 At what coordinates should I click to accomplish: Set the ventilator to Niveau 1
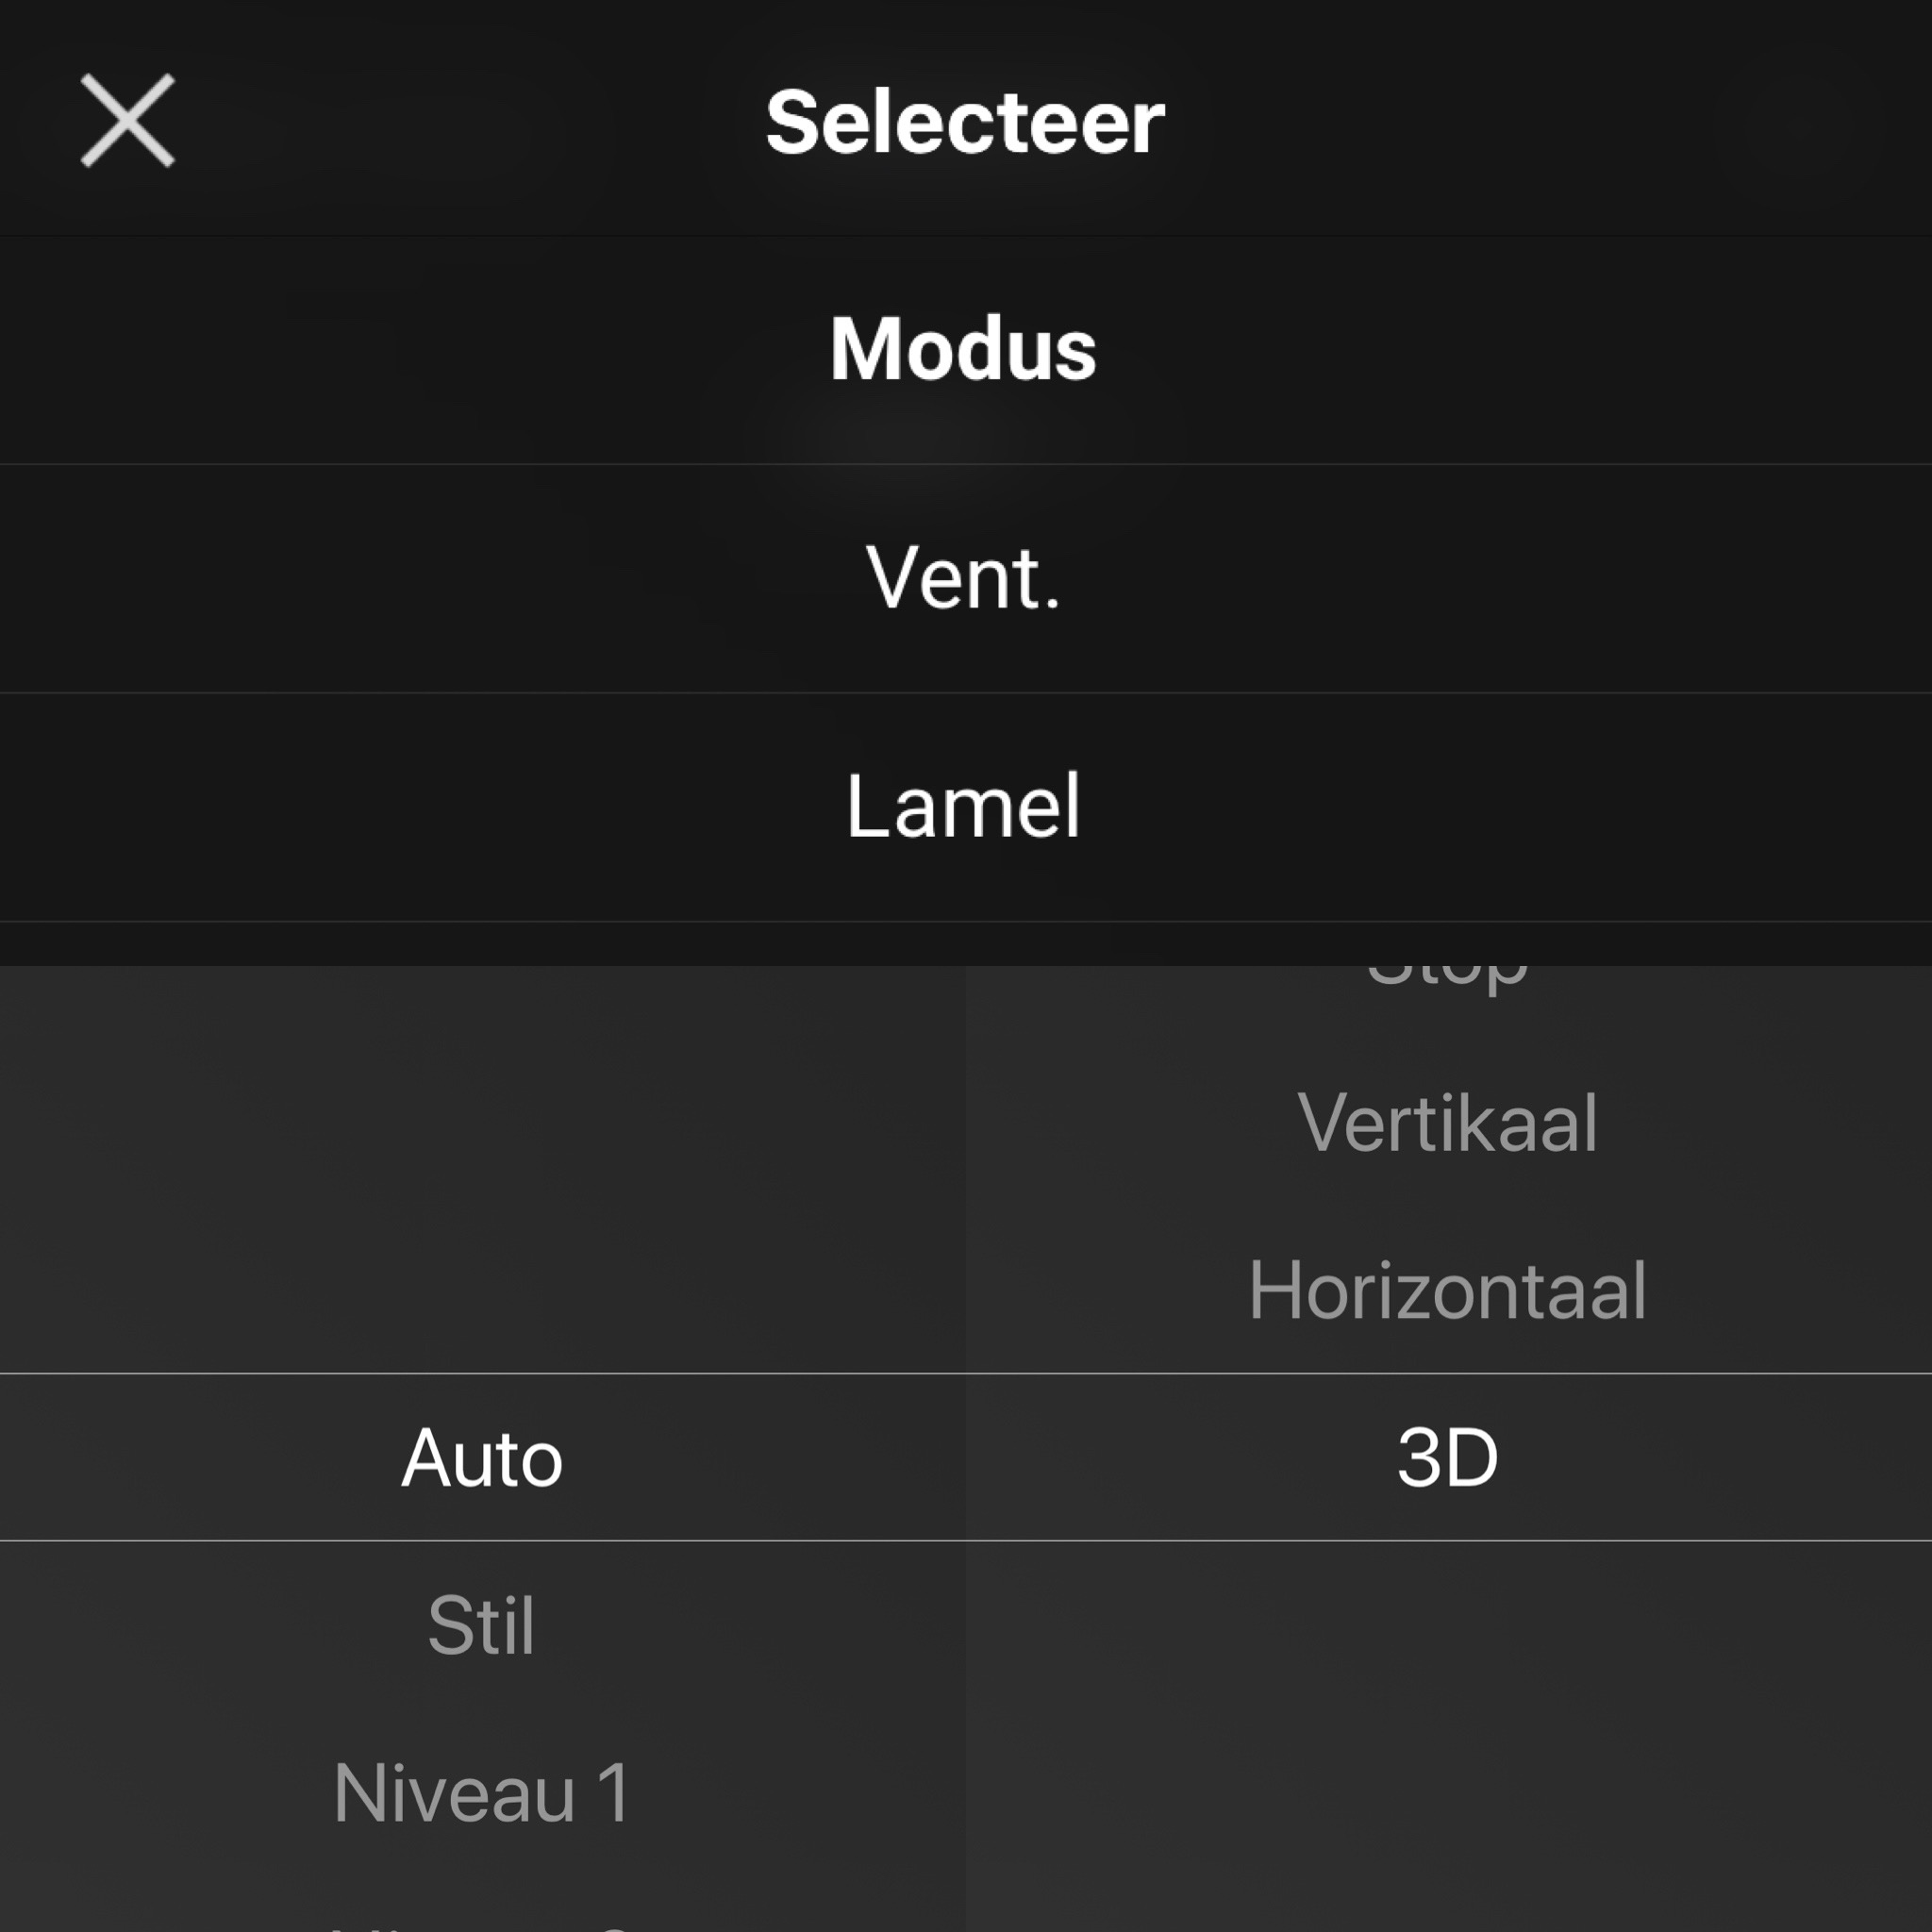tap(482, 1793)
